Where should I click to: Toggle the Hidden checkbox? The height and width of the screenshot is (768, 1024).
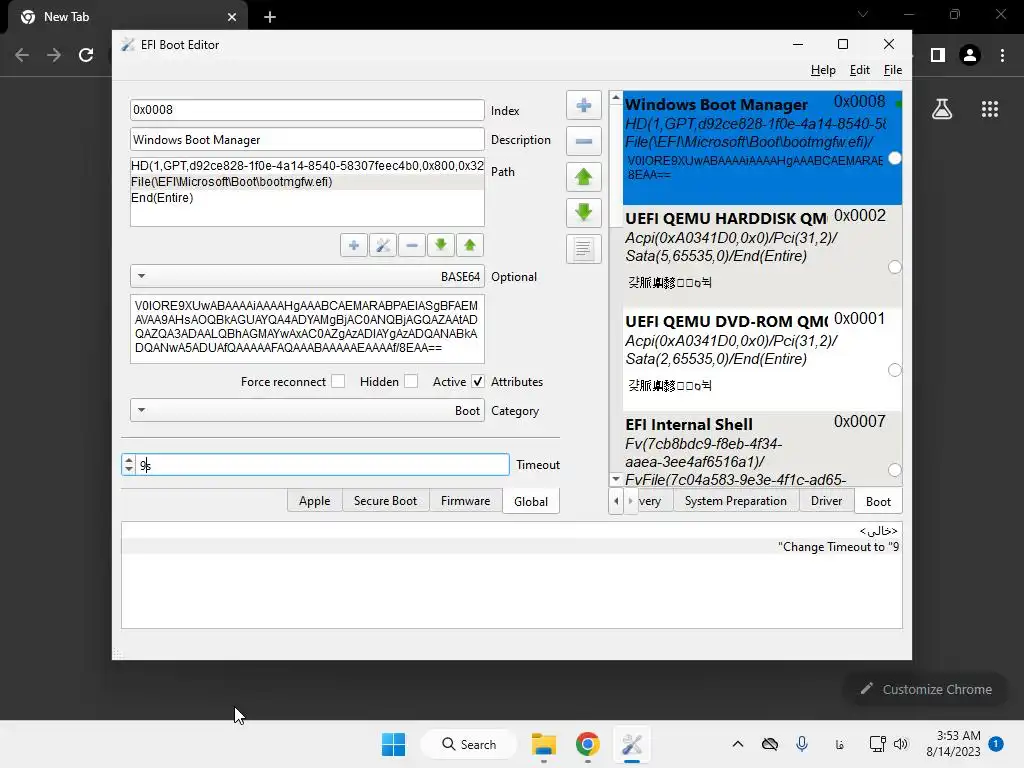tap(411, 381)
